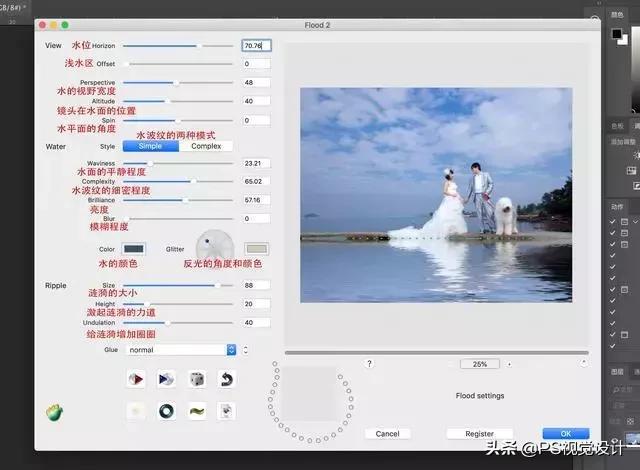Select Simple water style

point(151,146)
